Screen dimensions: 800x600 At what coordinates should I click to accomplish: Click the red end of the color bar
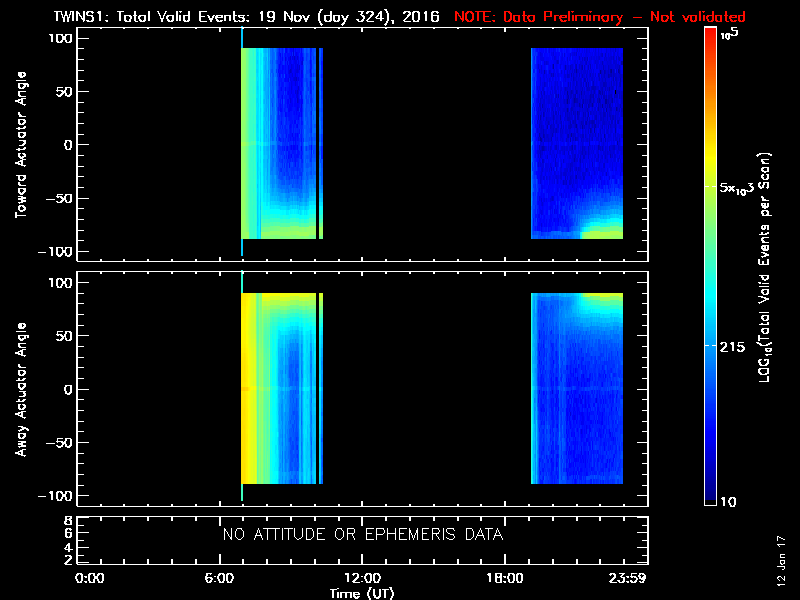tap(711, 40)
